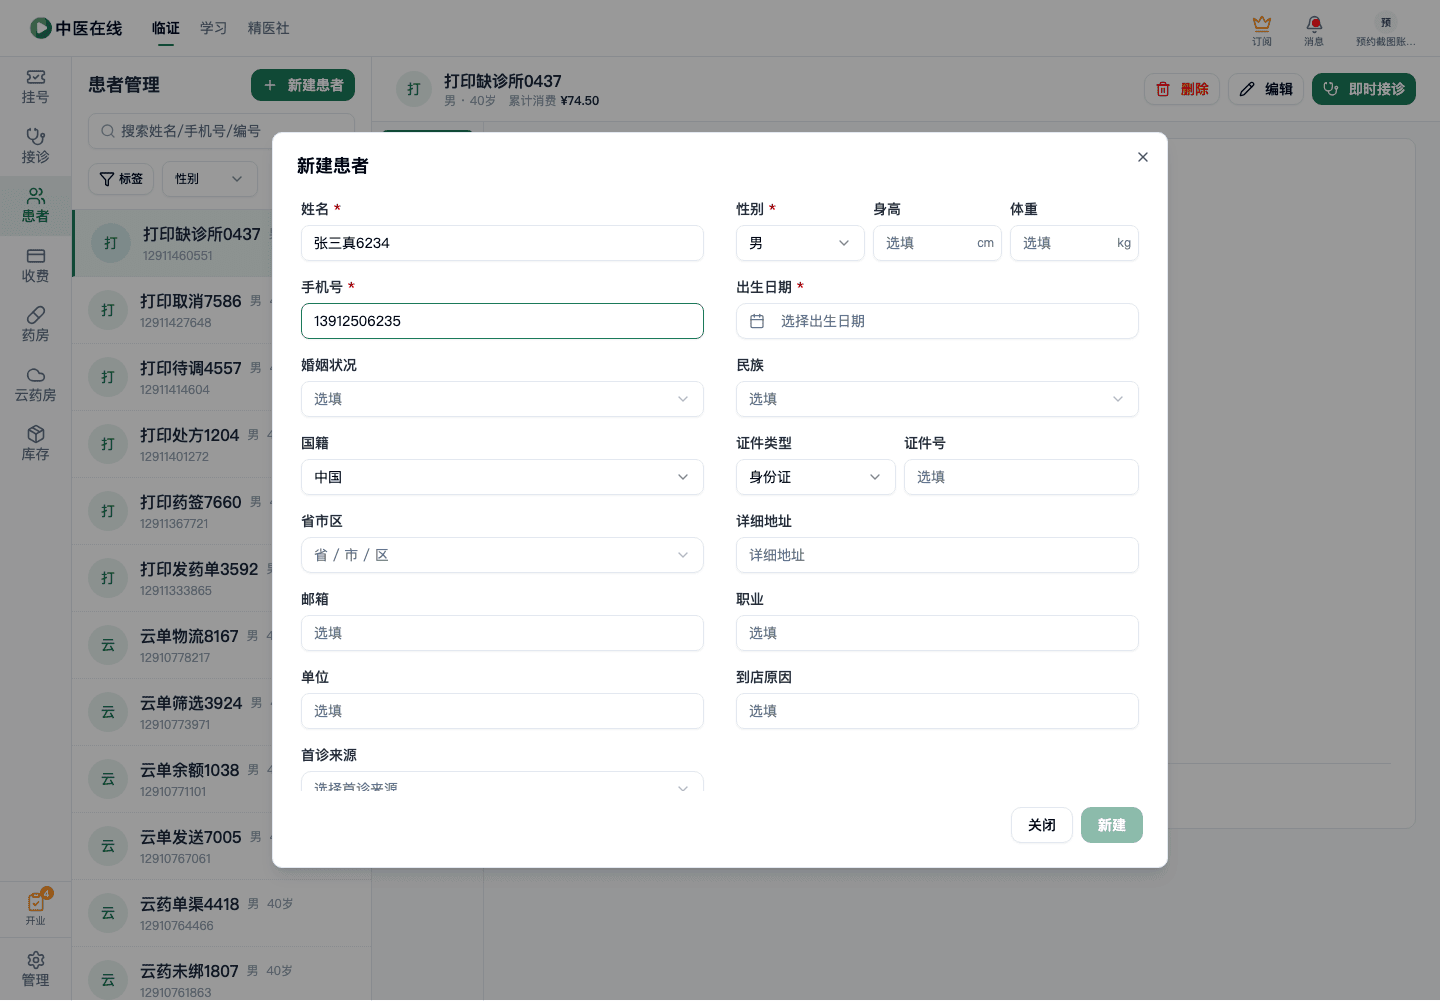Image resolution: width=1440 pixels, height=1001 pixels.
Task: Select patient 云单余额1038 in list
Action: coord(172,779)
